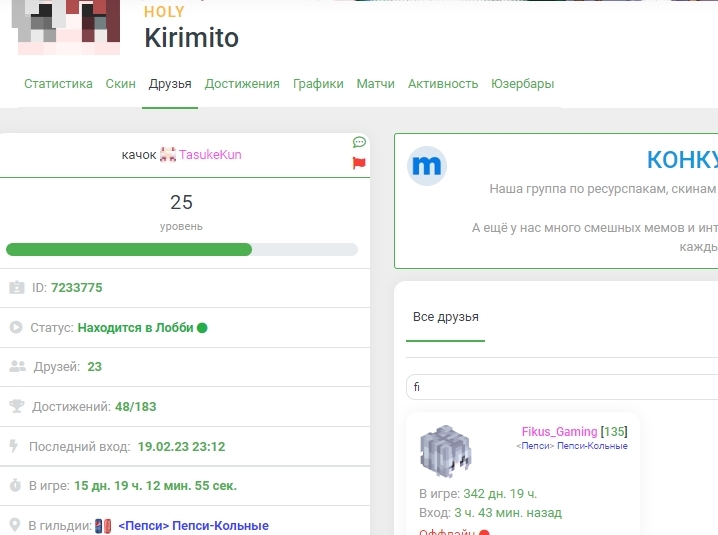Click the red report flag icon
The width and height of the screenshot is (718, 535).
359,164
